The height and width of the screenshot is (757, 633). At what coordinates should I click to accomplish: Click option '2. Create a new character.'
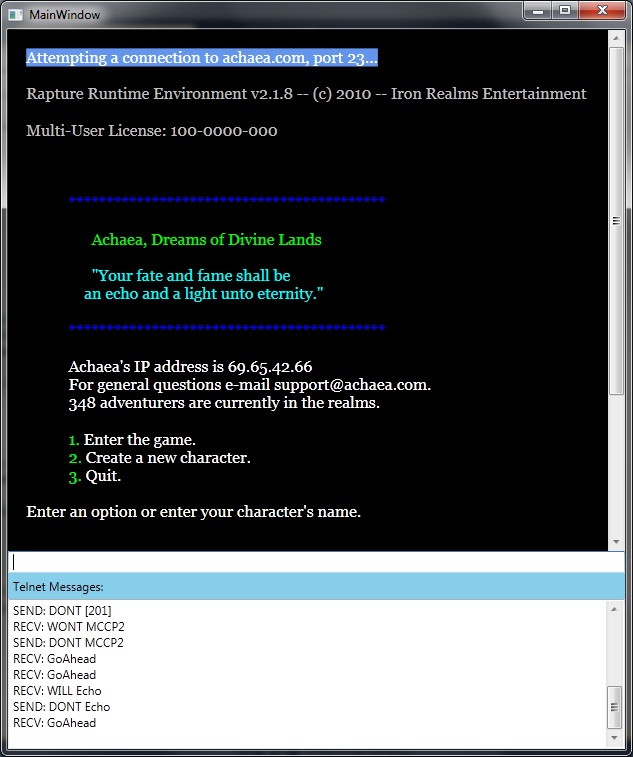[x=159, y=458]
